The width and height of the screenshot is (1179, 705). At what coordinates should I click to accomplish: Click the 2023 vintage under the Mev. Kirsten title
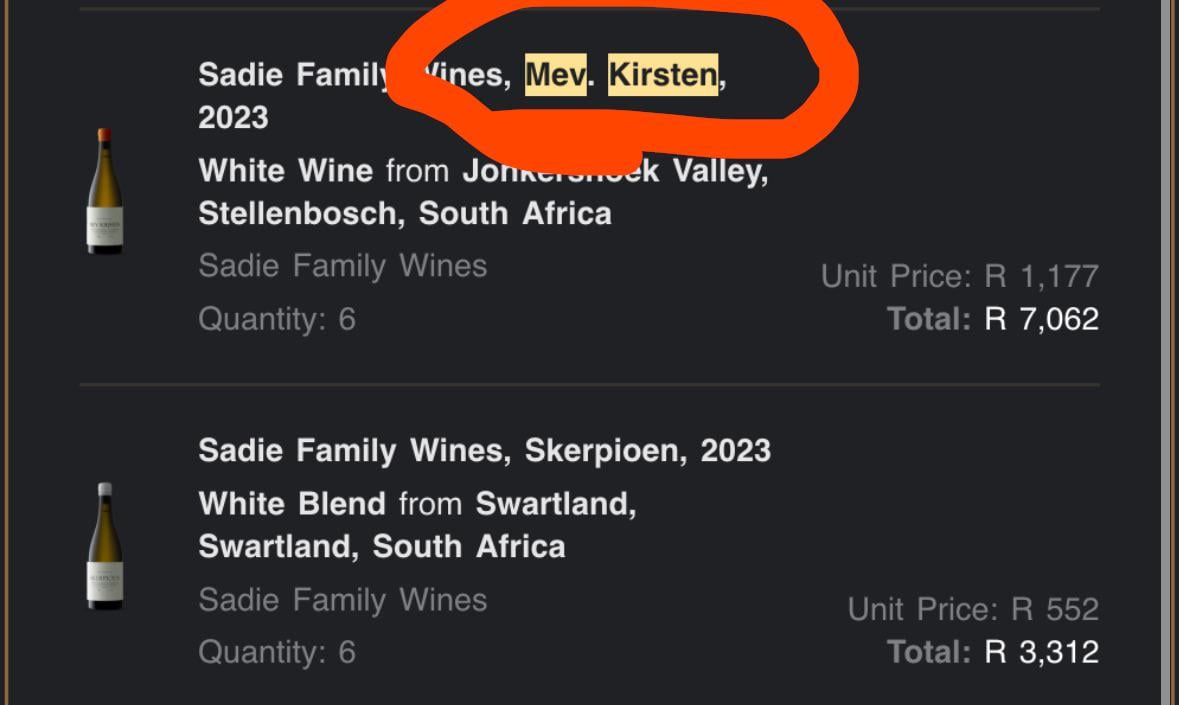[x=233, y=118]
